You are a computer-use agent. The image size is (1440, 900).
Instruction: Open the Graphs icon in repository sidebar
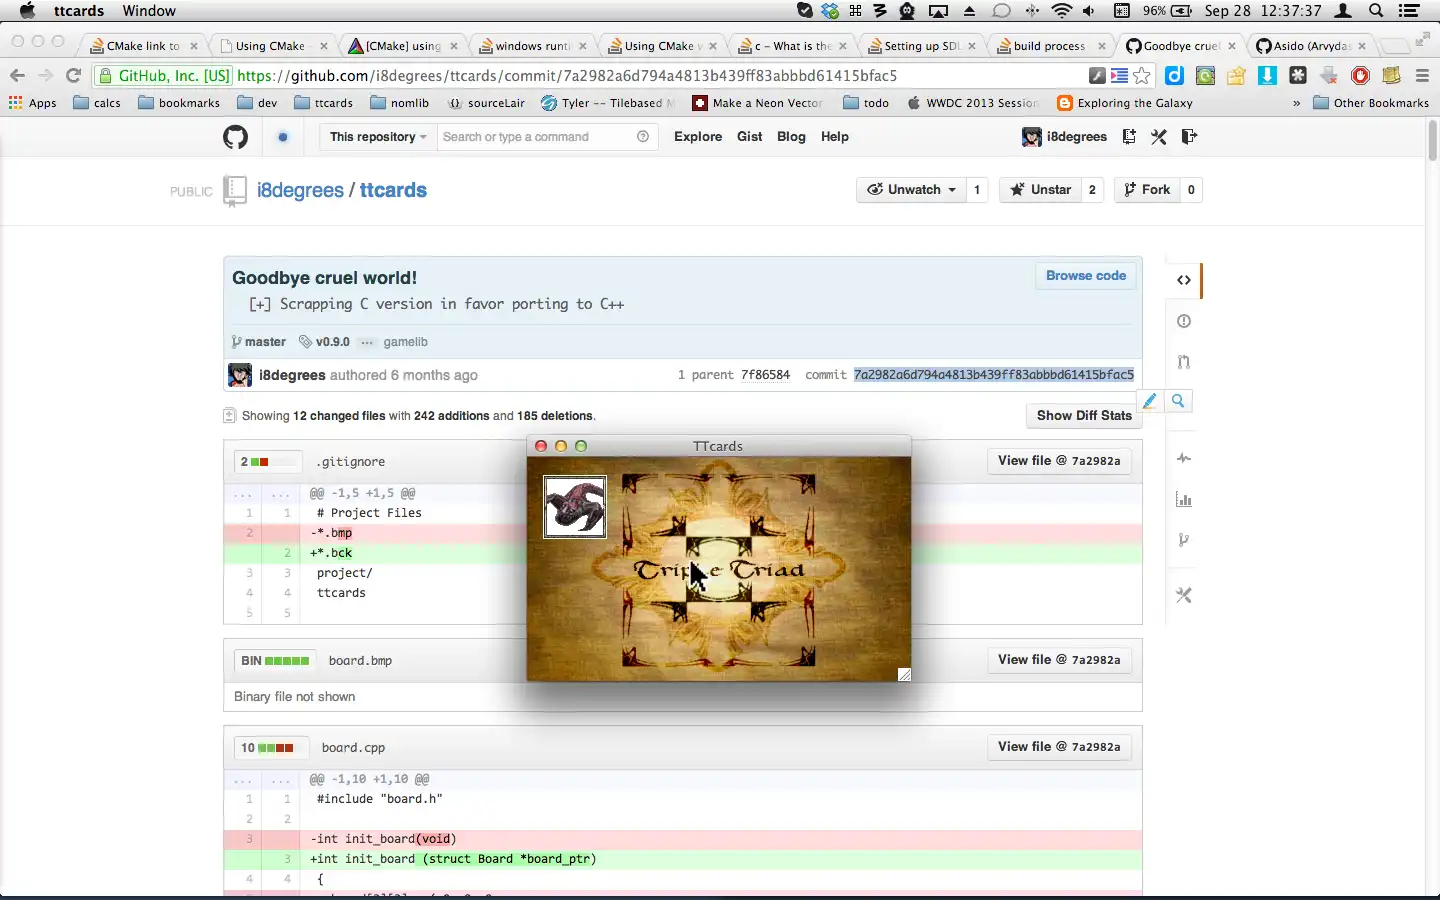point(1184,499)
